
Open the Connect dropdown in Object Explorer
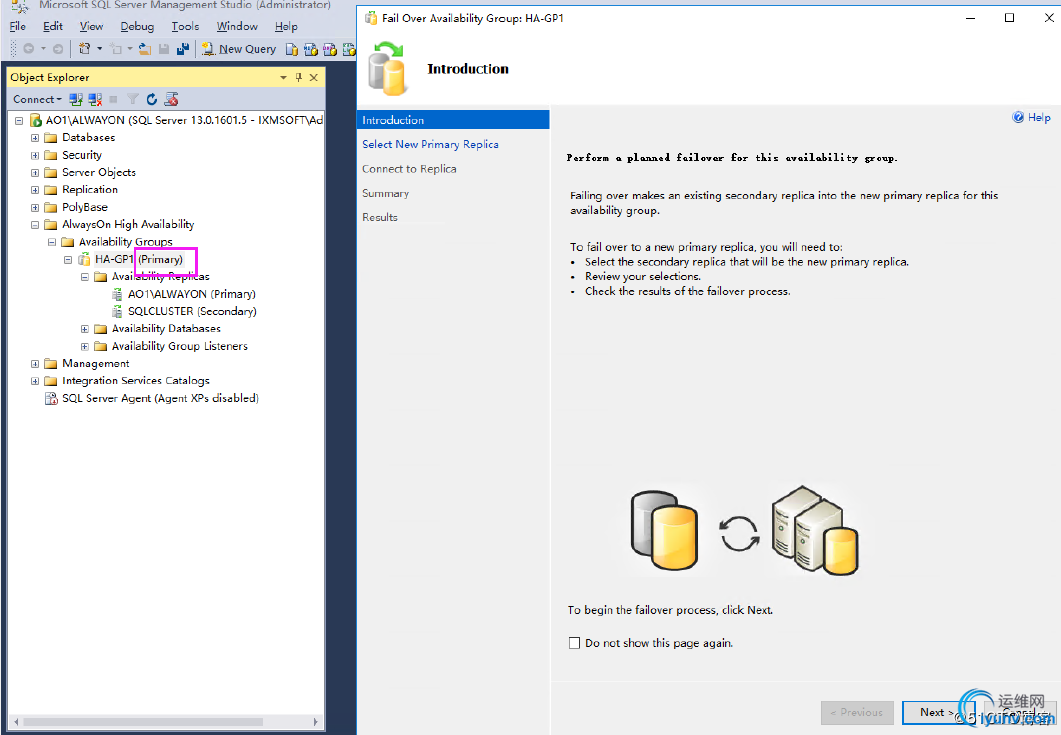[x=37, y=99]
